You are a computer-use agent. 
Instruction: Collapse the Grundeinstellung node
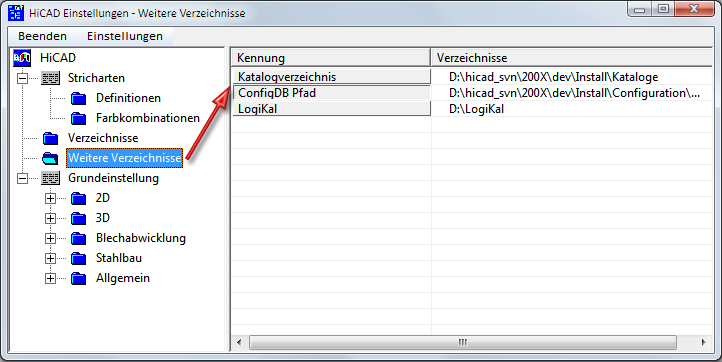[22, 178]
